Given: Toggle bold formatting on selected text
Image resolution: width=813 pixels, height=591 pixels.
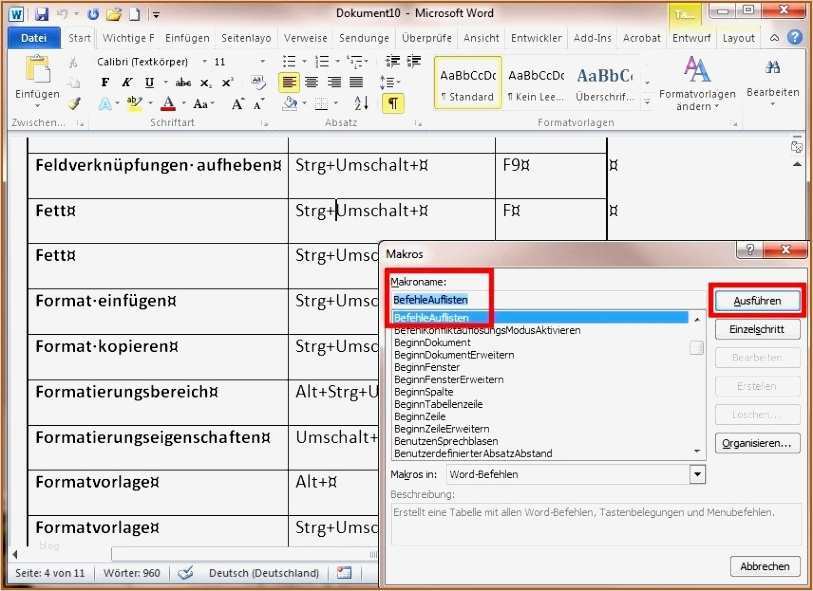Looking at the screenshot, I should click(x=106, y=82).
